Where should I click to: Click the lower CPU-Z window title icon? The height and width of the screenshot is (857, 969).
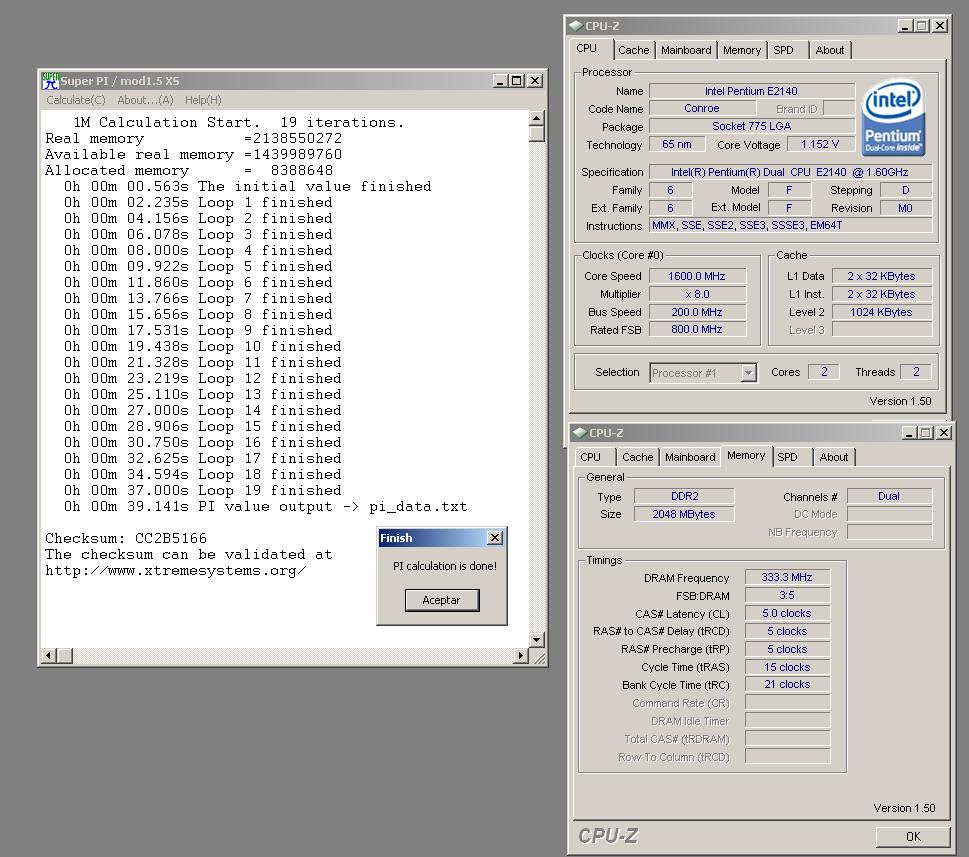[x=580, y=433]
